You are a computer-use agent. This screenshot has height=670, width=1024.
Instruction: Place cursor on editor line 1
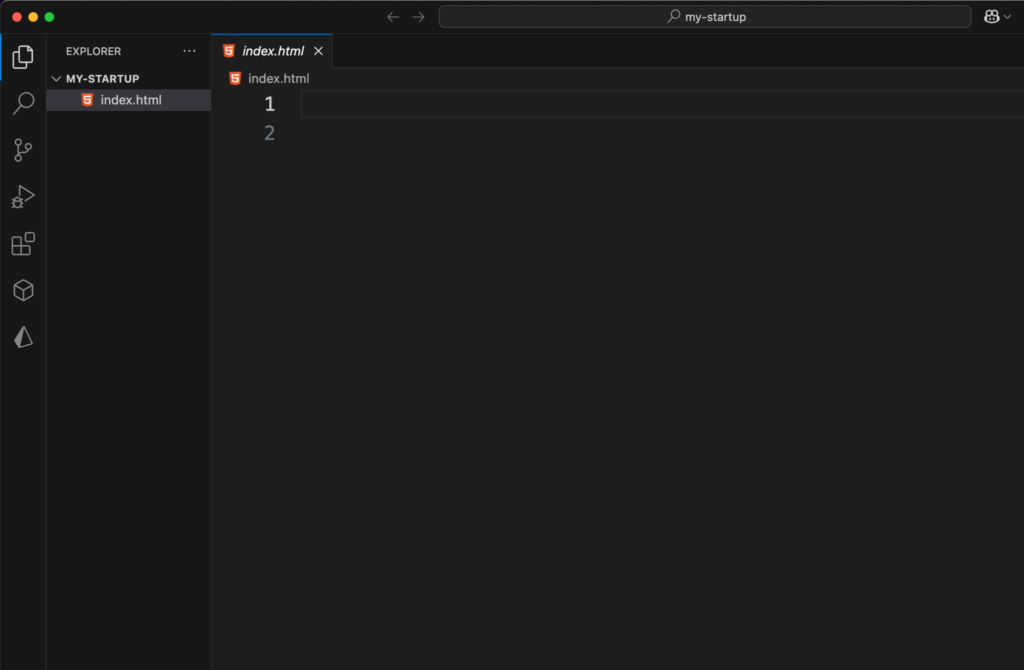click(600, 104)
